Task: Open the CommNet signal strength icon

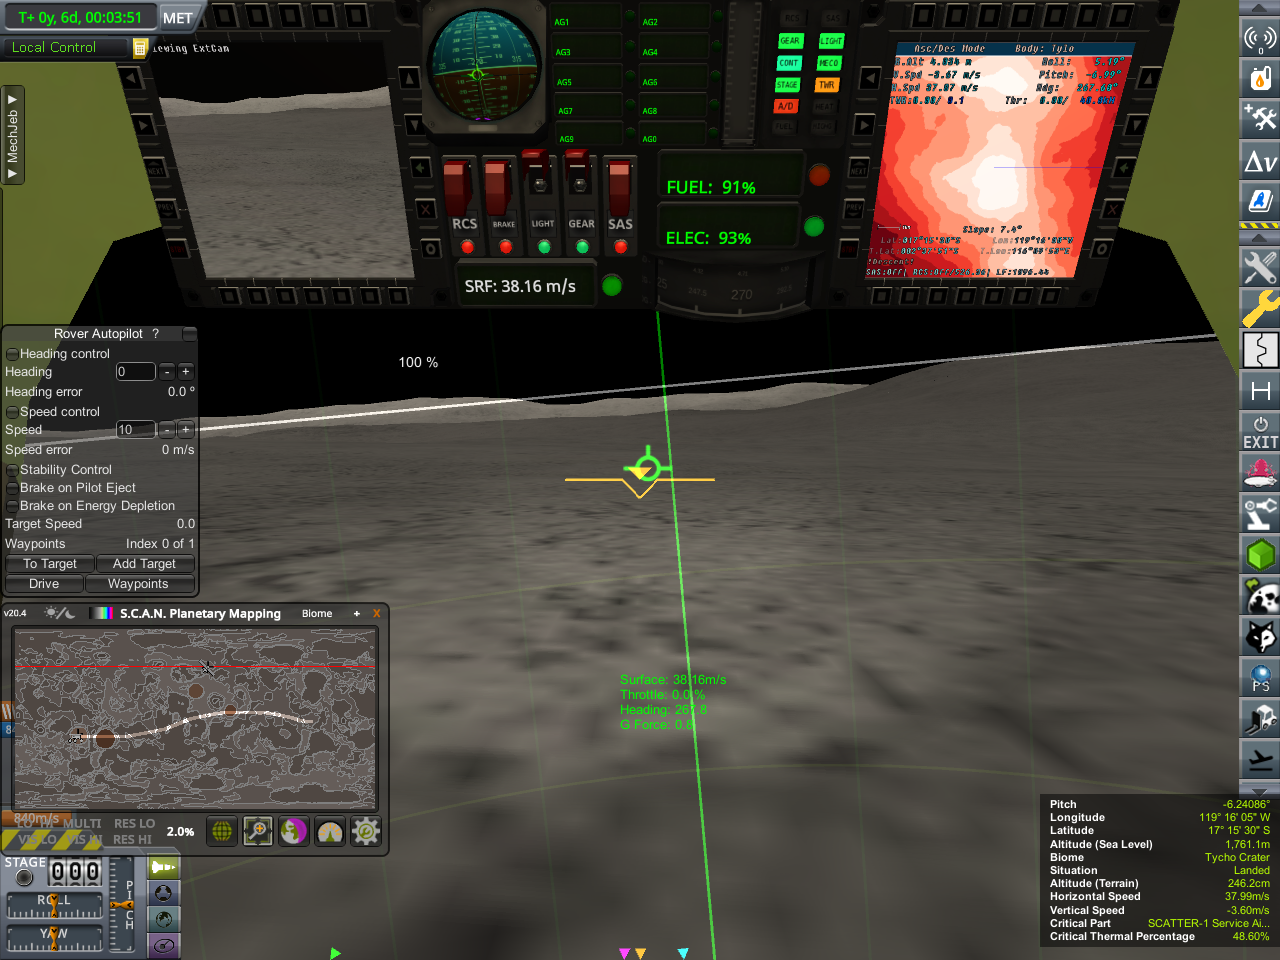Action: coord(1260,39)
